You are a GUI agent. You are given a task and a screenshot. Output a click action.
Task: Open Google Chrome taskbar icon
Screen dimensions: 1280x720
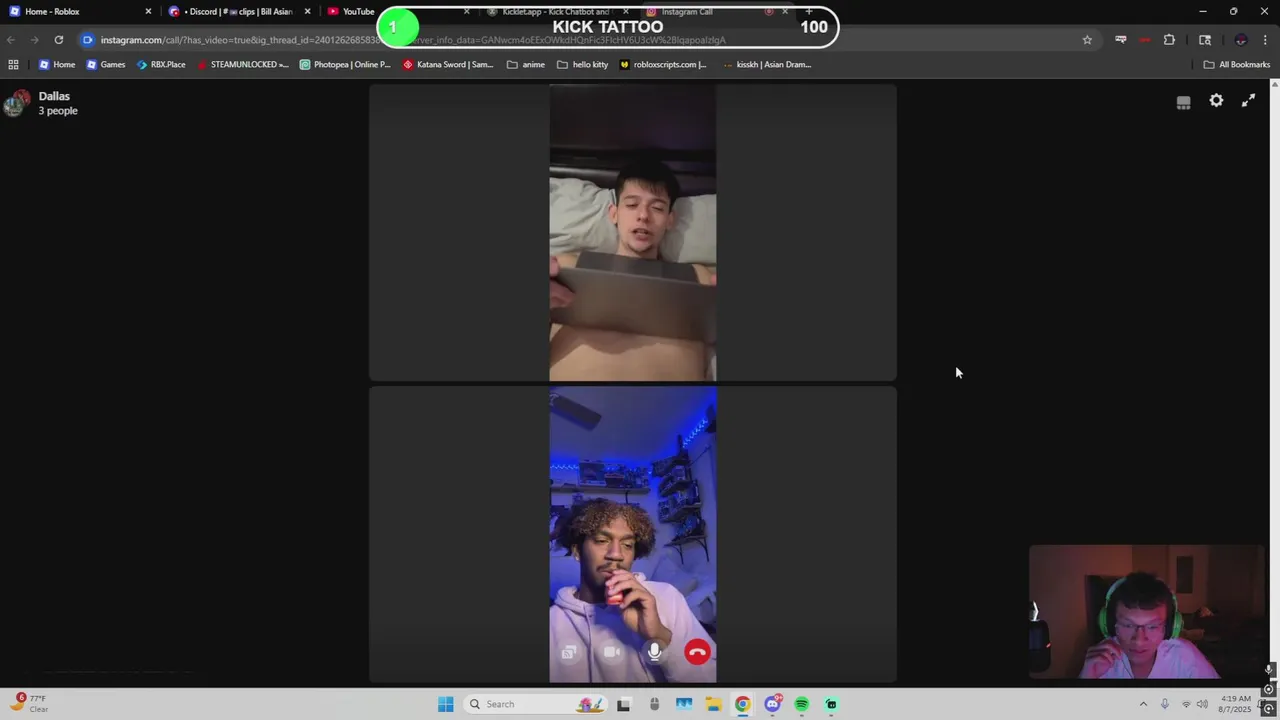pyautogui.click(x=742, y=704)
